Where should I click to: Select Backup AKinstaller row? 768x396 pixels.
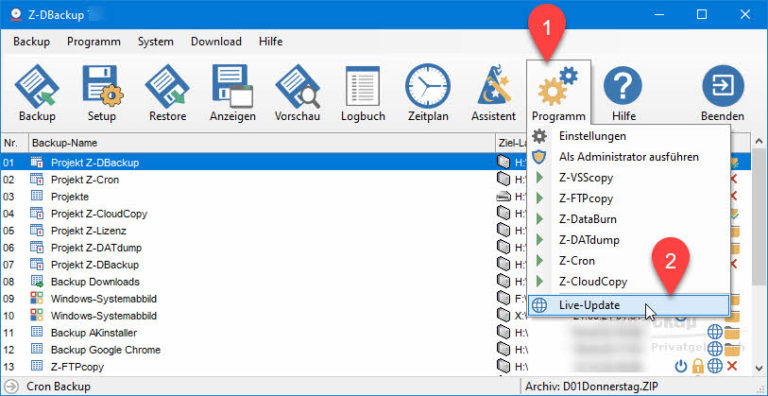[376, 332]
